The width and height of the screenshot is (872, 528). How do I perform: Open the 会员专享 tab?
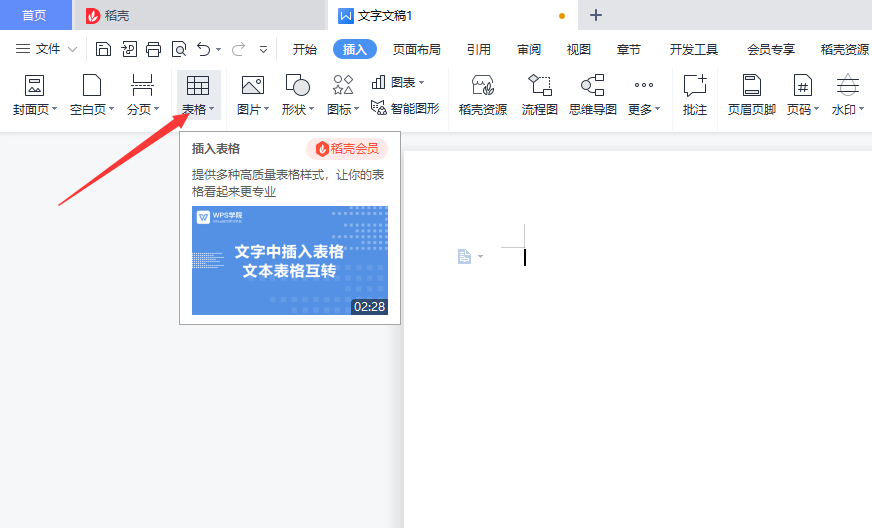[x=771, y=50]
